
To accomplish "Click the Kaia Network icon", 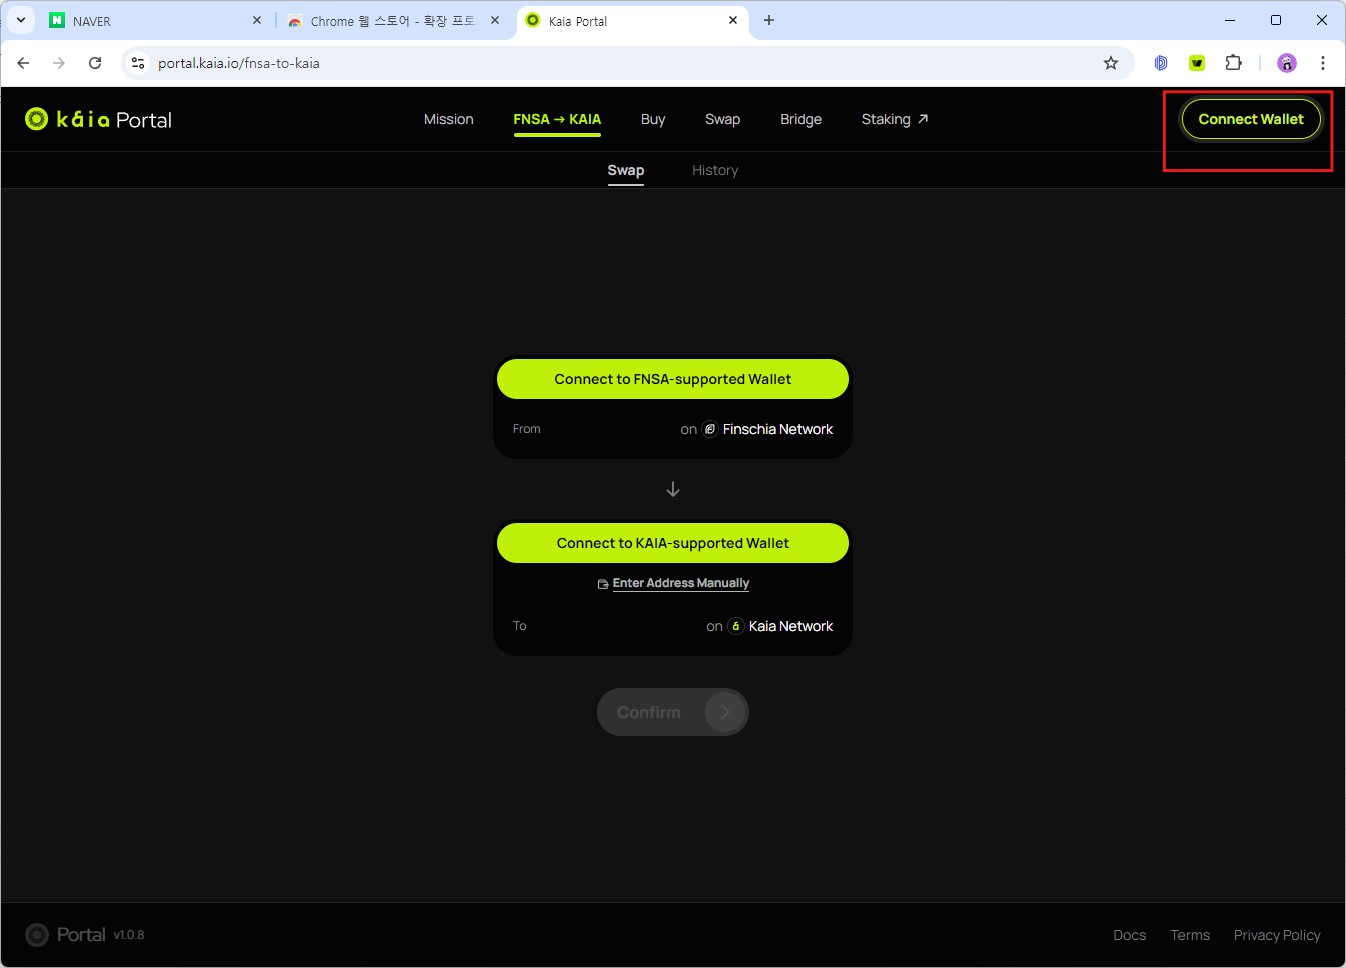I will pos(736,626).
